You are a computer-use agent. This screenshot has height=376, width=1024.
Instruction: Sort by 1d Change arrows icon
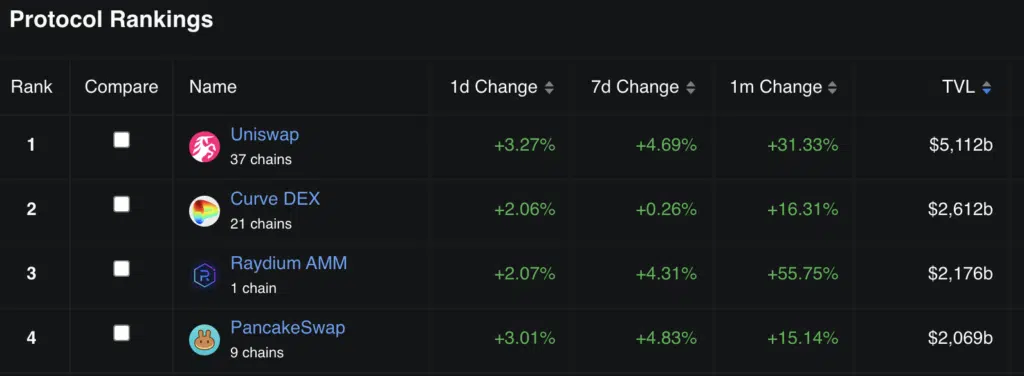pyautogui.click(x=549, y=87)
